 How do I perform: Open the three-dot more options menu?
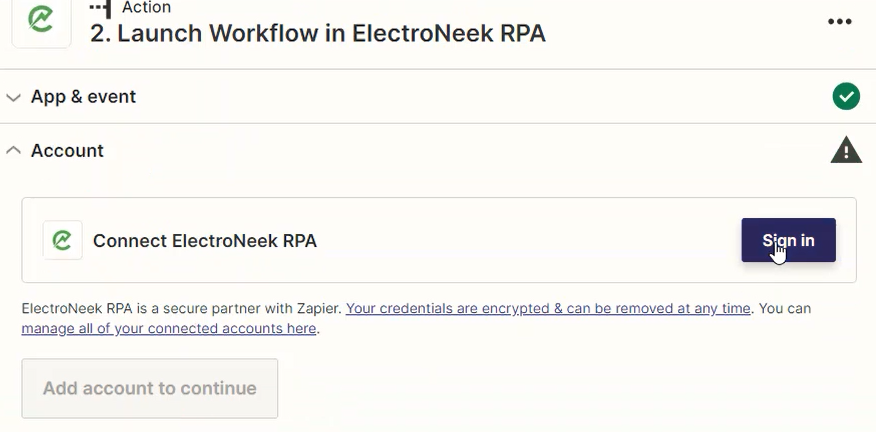[840, 22]
